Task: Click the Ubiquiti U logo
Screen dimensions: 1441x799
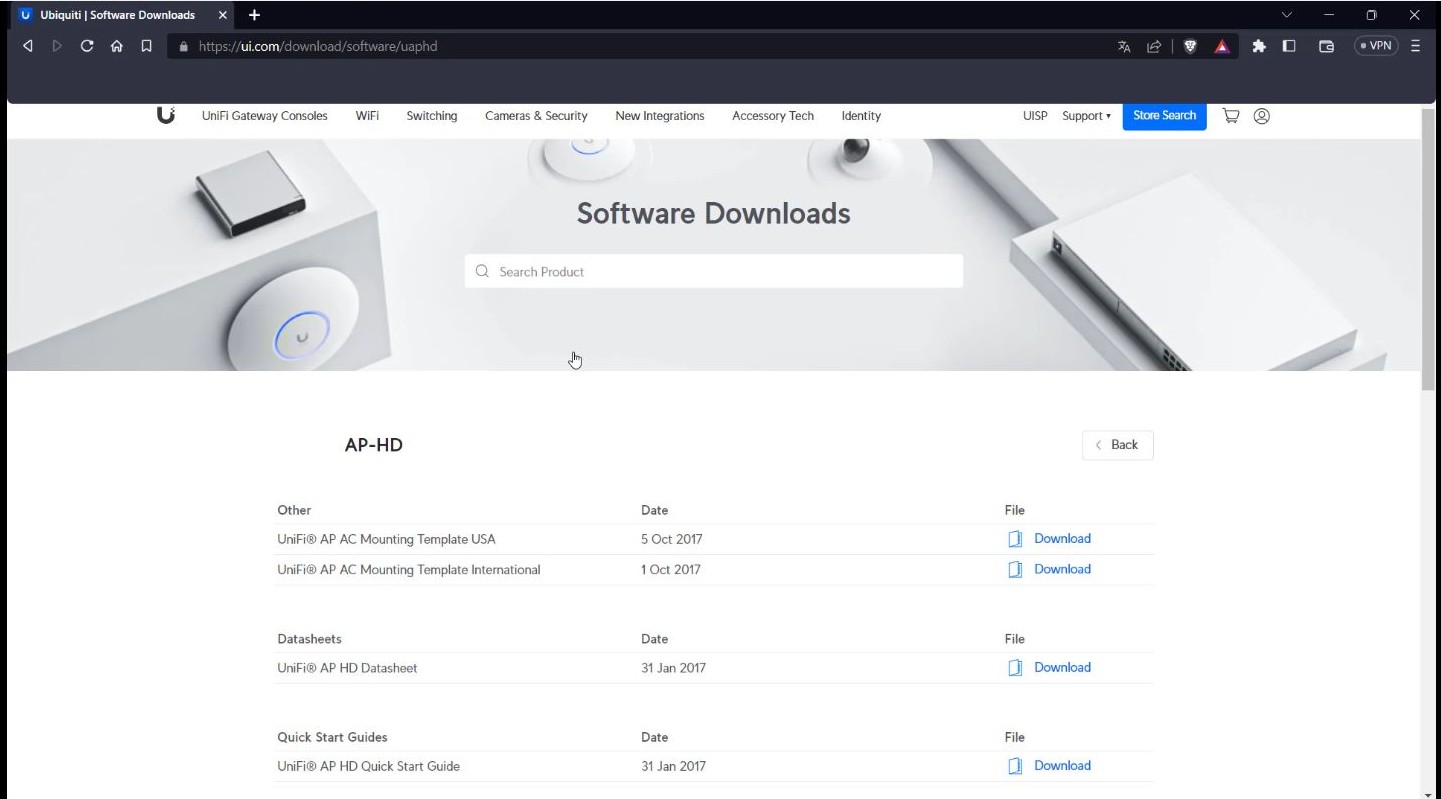Action: (x=166, y=115)
